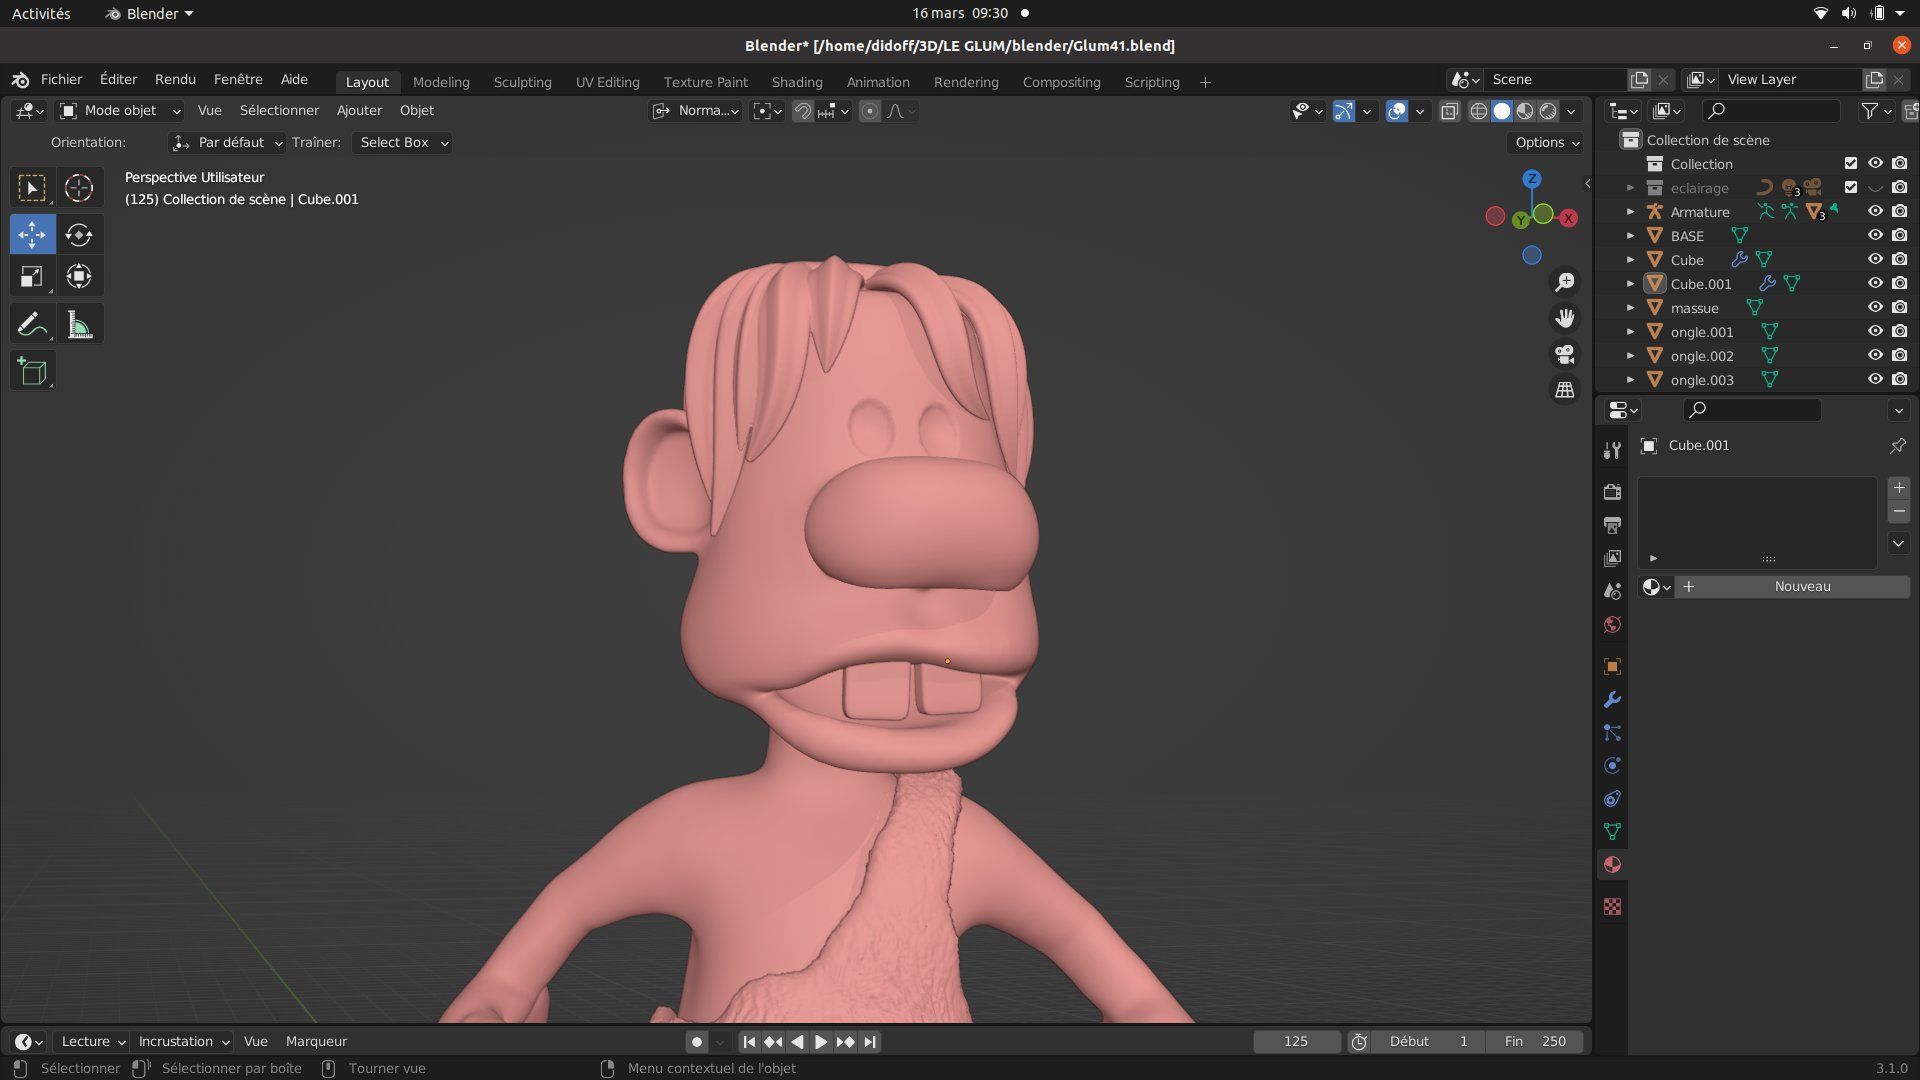Screen dimensions: 1920x1080
Task: Open Incrustation keying dropdown
Action: pos(183,1041)
